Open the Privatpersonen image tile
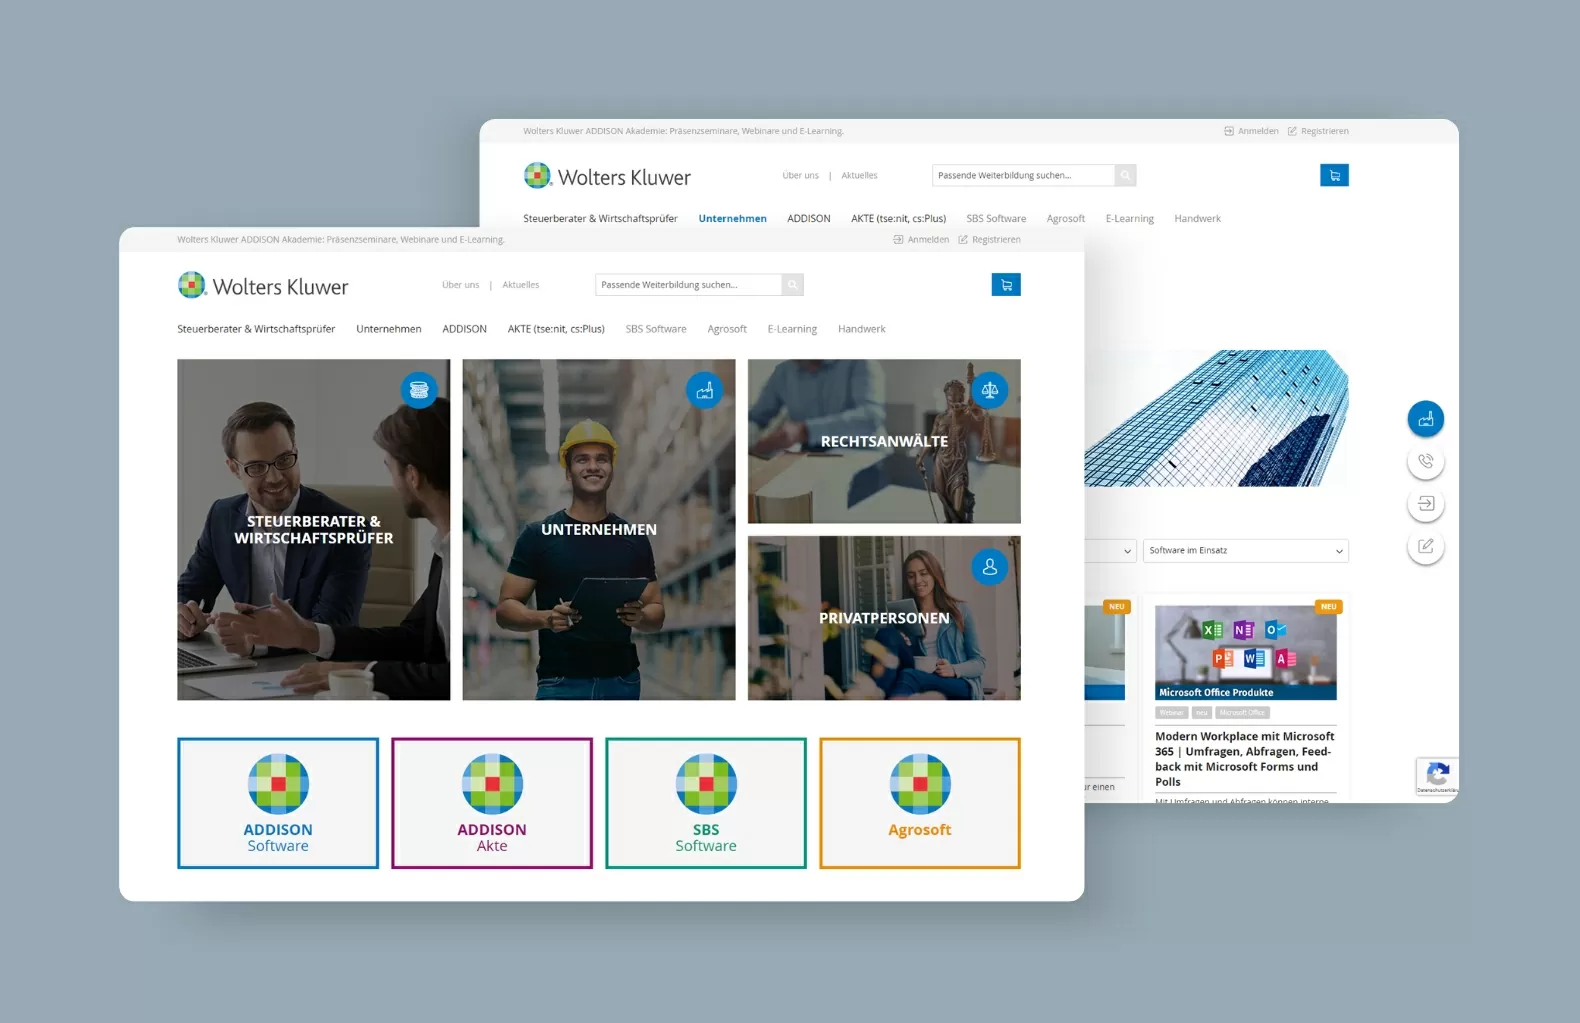1580x1023 pixels. [x=884, y=618]
